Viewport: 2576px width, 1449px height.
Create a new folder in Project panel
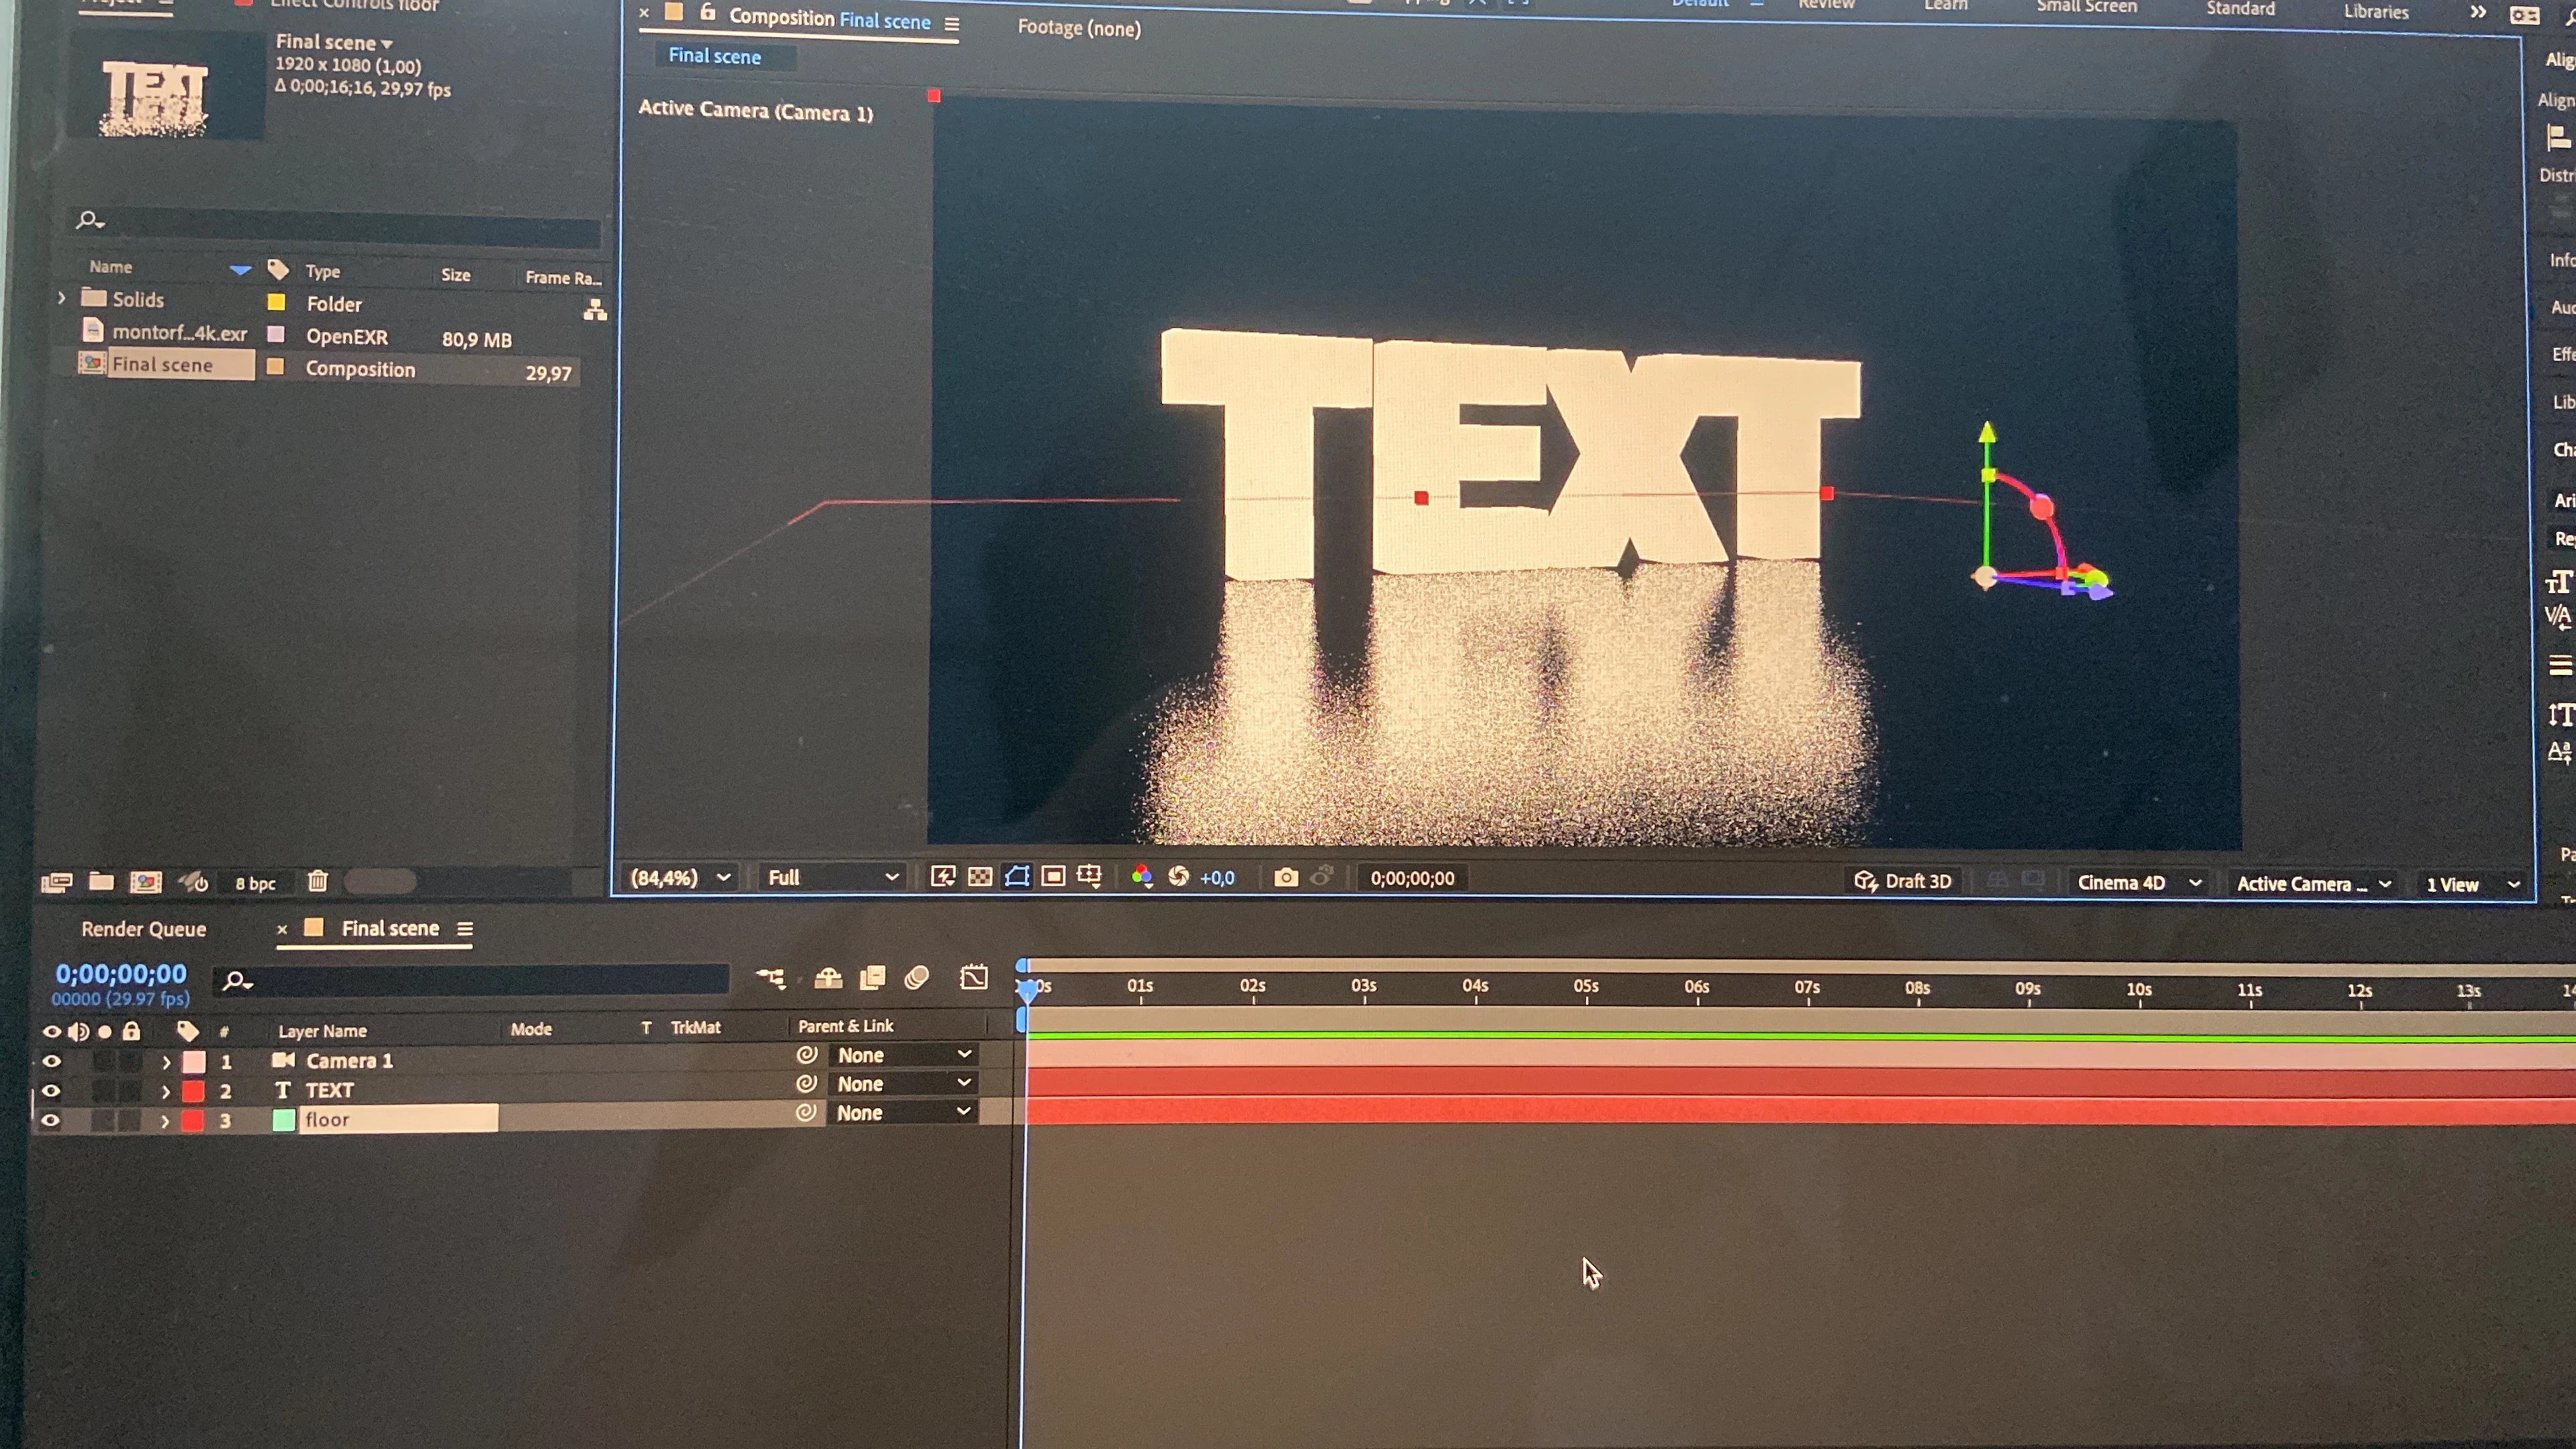(101, 881)
